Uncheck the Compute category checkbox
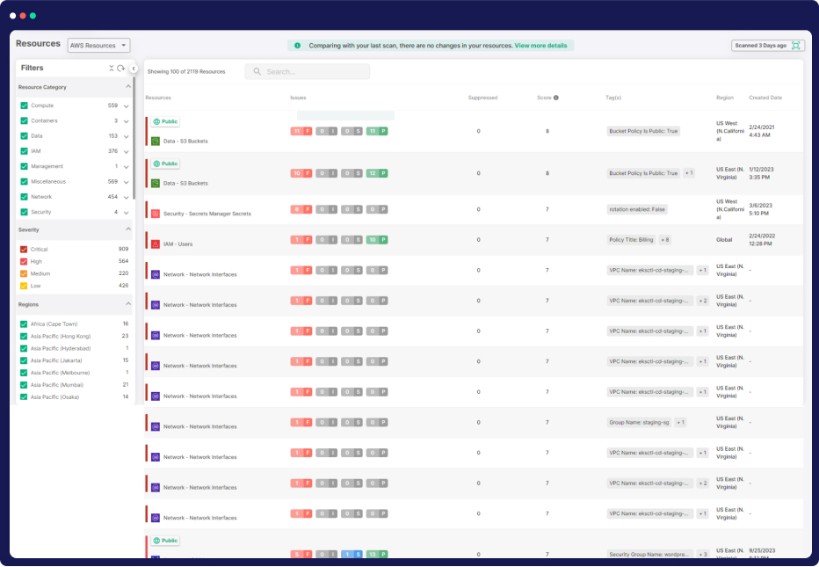 [24, 105]
